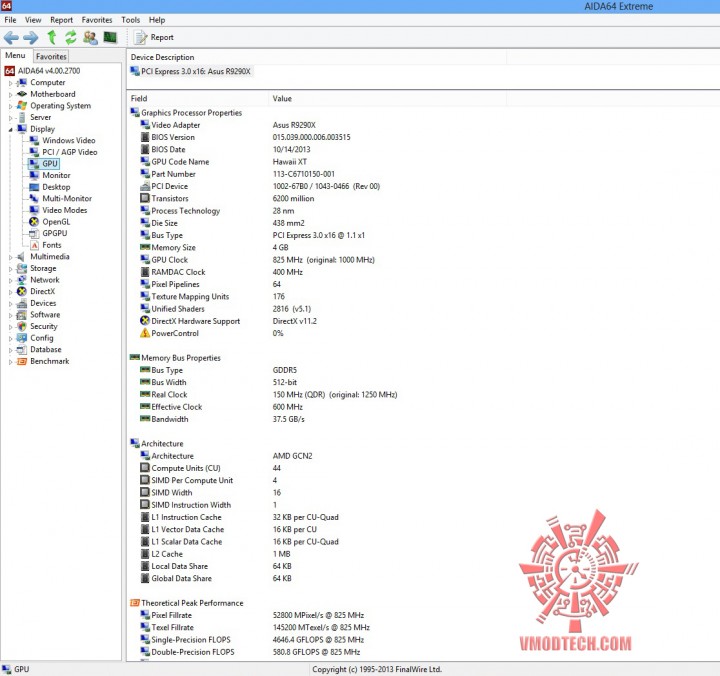Collapse the Display tree node
Screen dimensions: 720x676
pos(10,130)
